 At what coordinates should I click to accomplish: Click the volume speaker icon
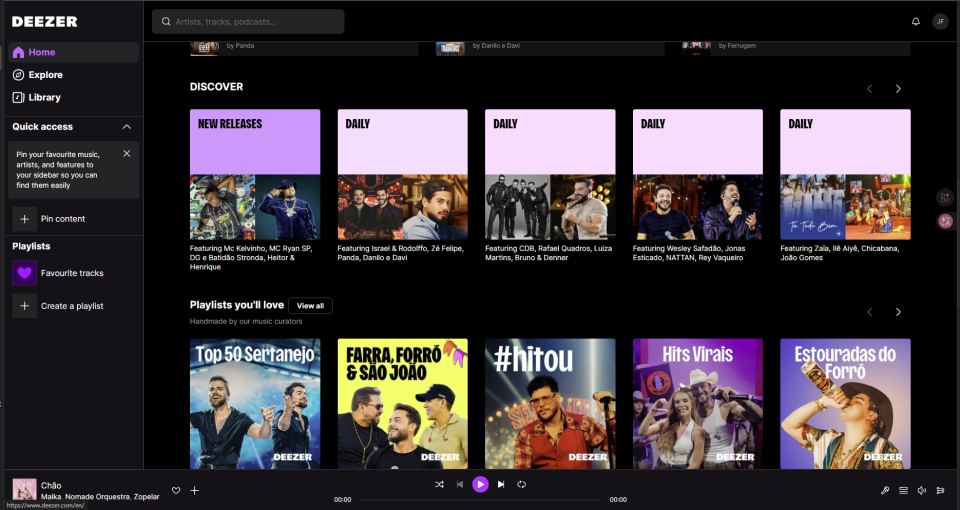tap(921, 490)
